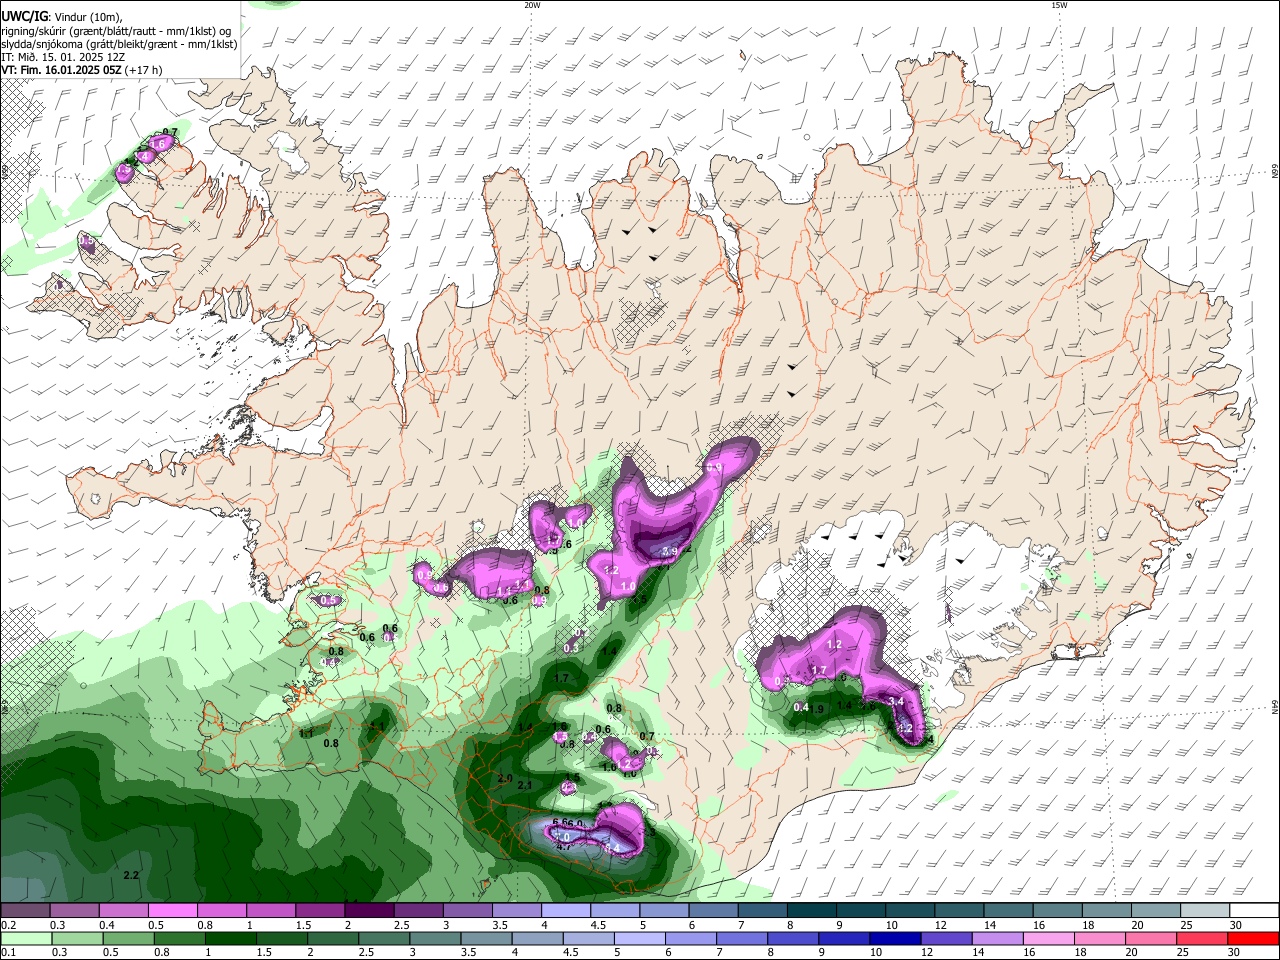Image resolution: width=1280 pixels, height=960 pixels.
Task: Pick the dark purple 2–2.5 swatch, upper scale
Action: point(369,910)
